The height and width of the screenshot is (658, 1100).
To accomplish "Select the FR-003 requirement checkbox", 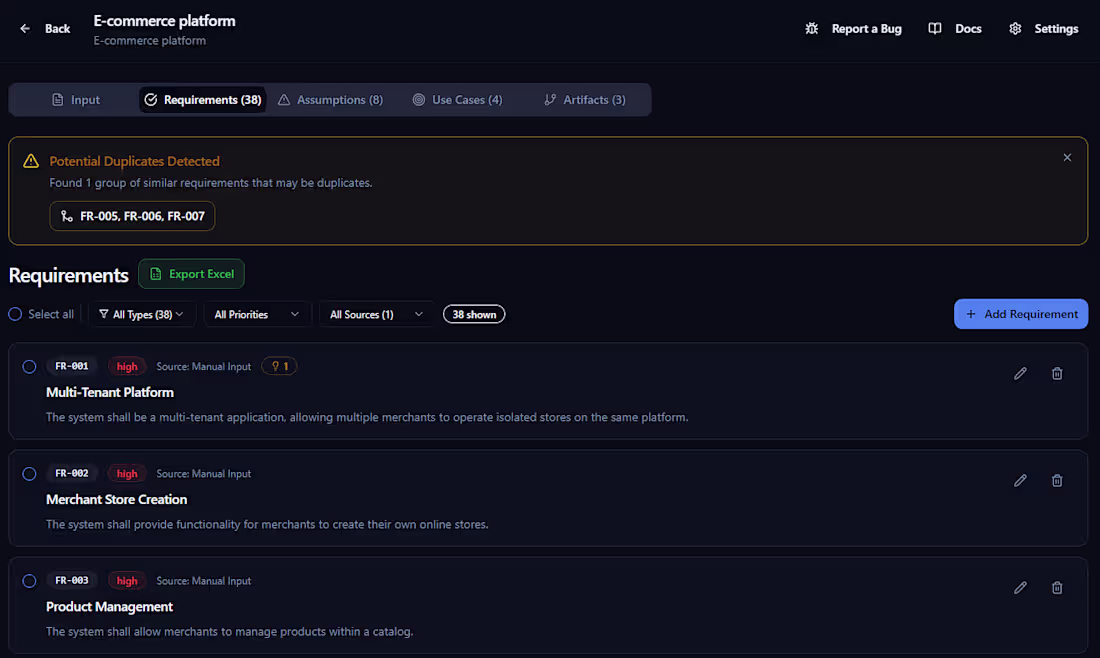I will point(29,581).
